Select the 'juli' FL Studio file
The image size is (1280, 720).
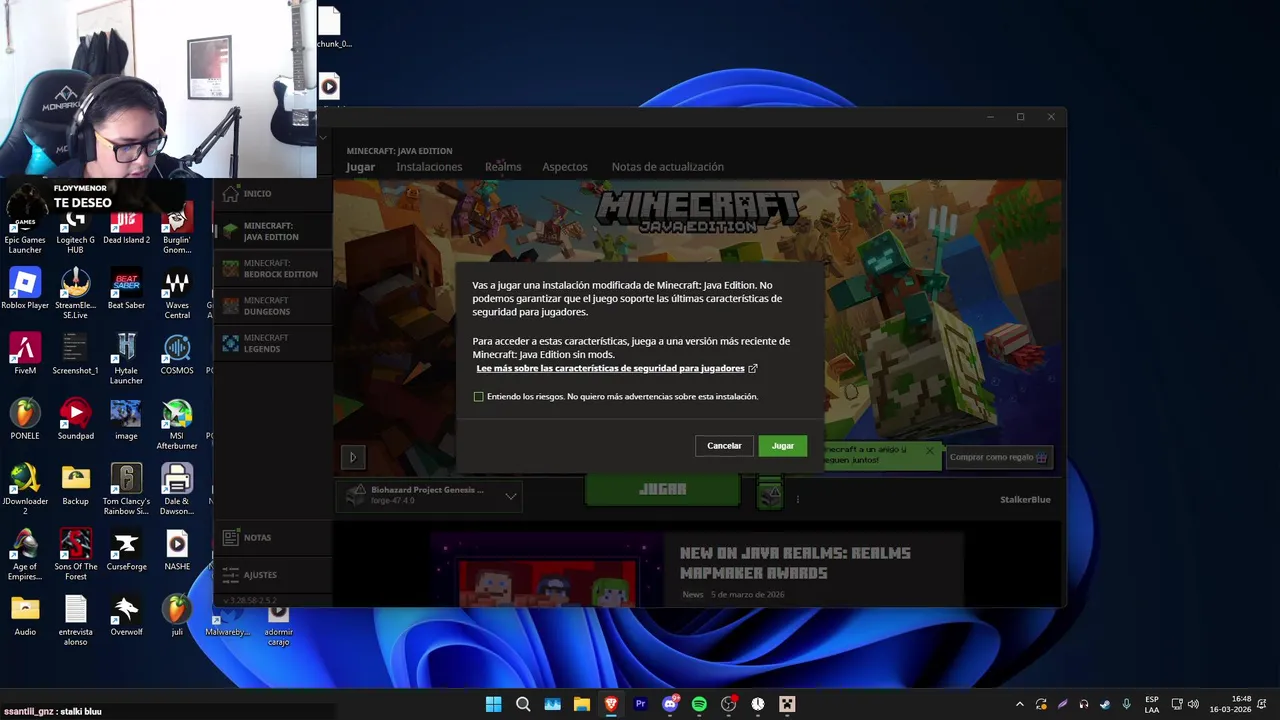point(177,614)
